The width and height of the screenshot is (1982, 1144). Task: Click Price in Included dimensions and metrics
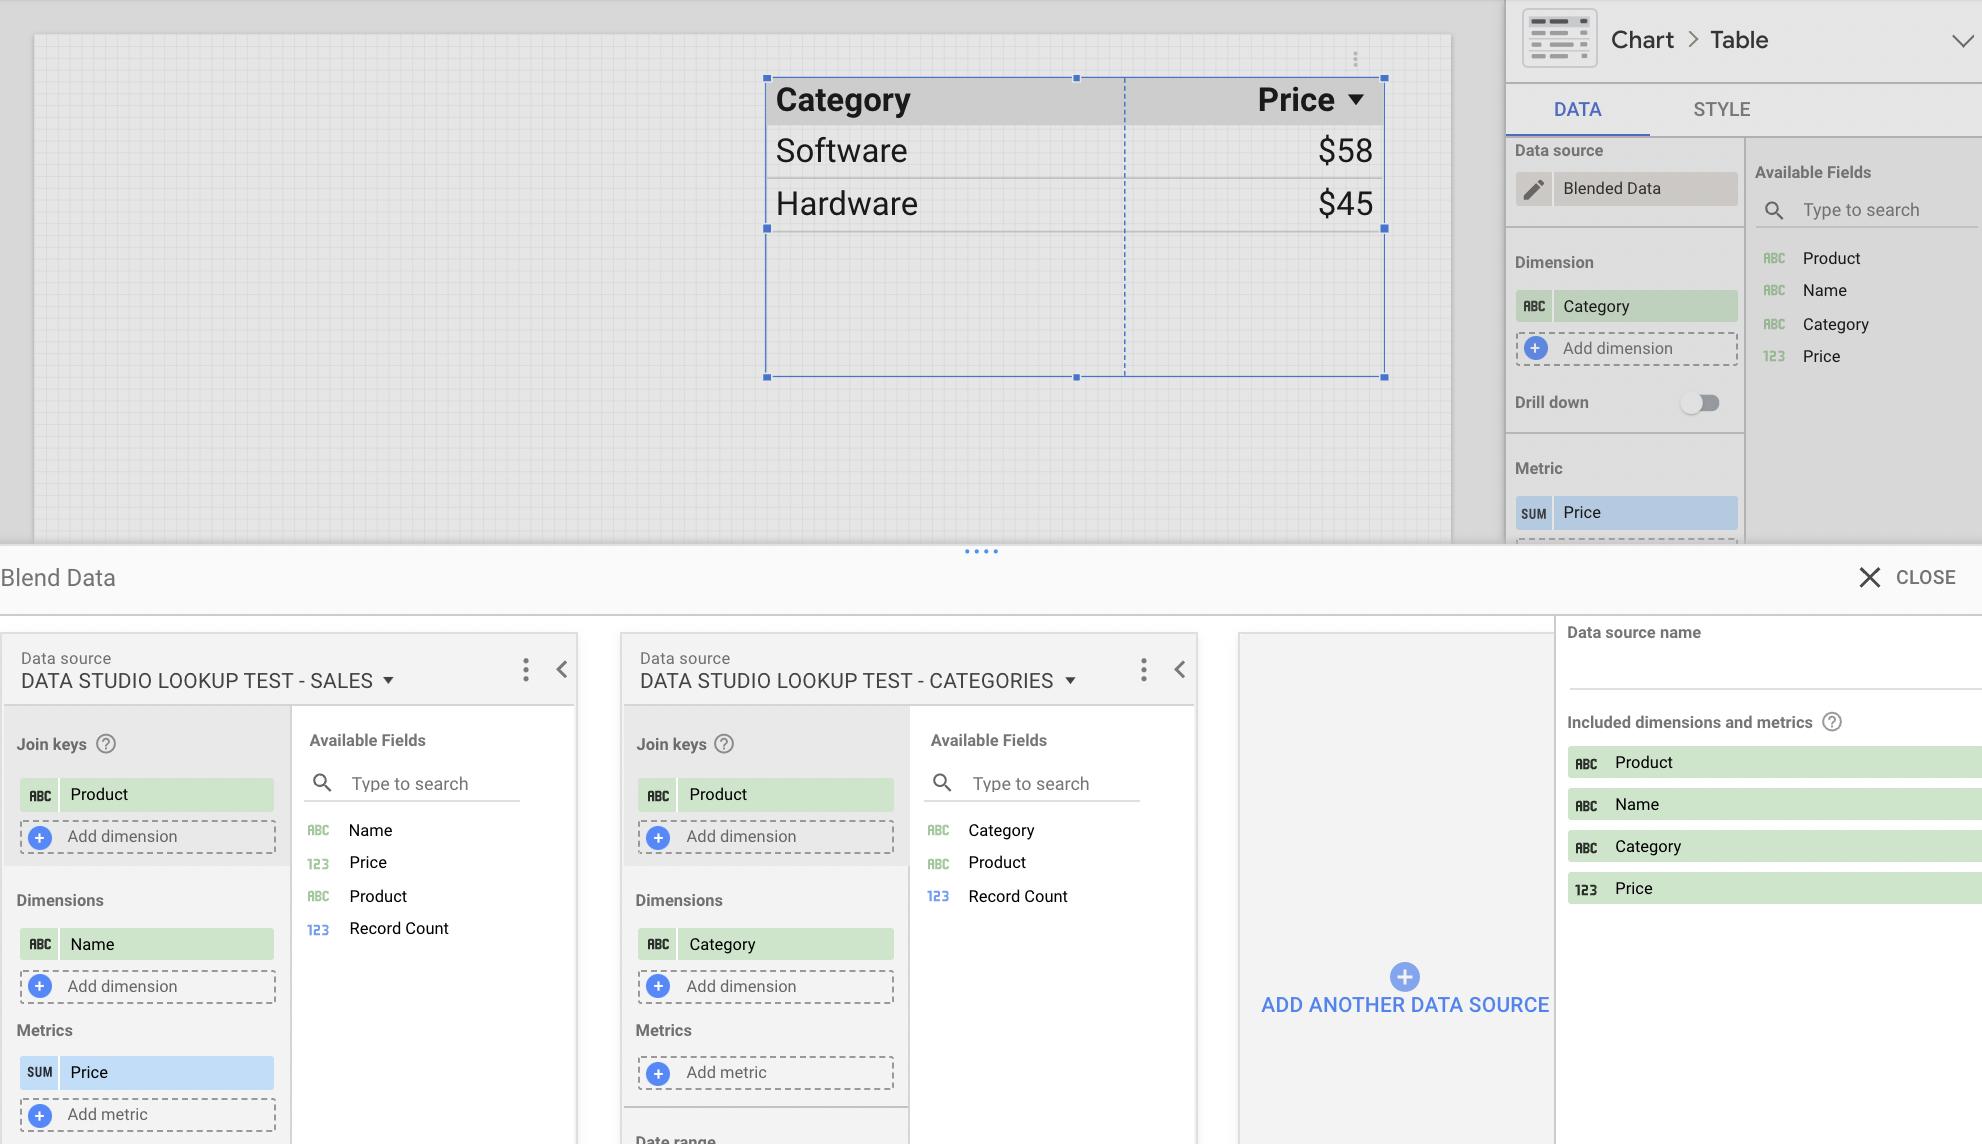point(1774,888)
